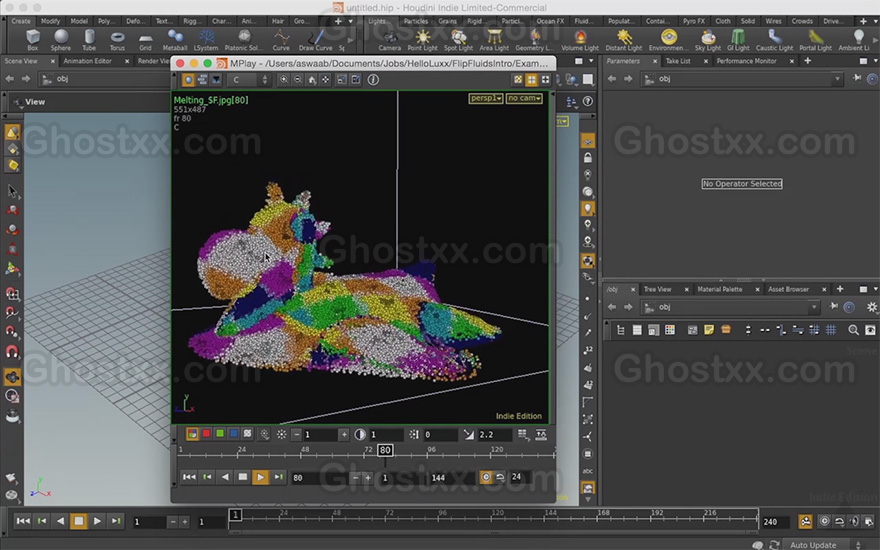This screenshot has height=550, width=880.
Task: Select the Tube shelf tool
Action: (x=89, y=39)
